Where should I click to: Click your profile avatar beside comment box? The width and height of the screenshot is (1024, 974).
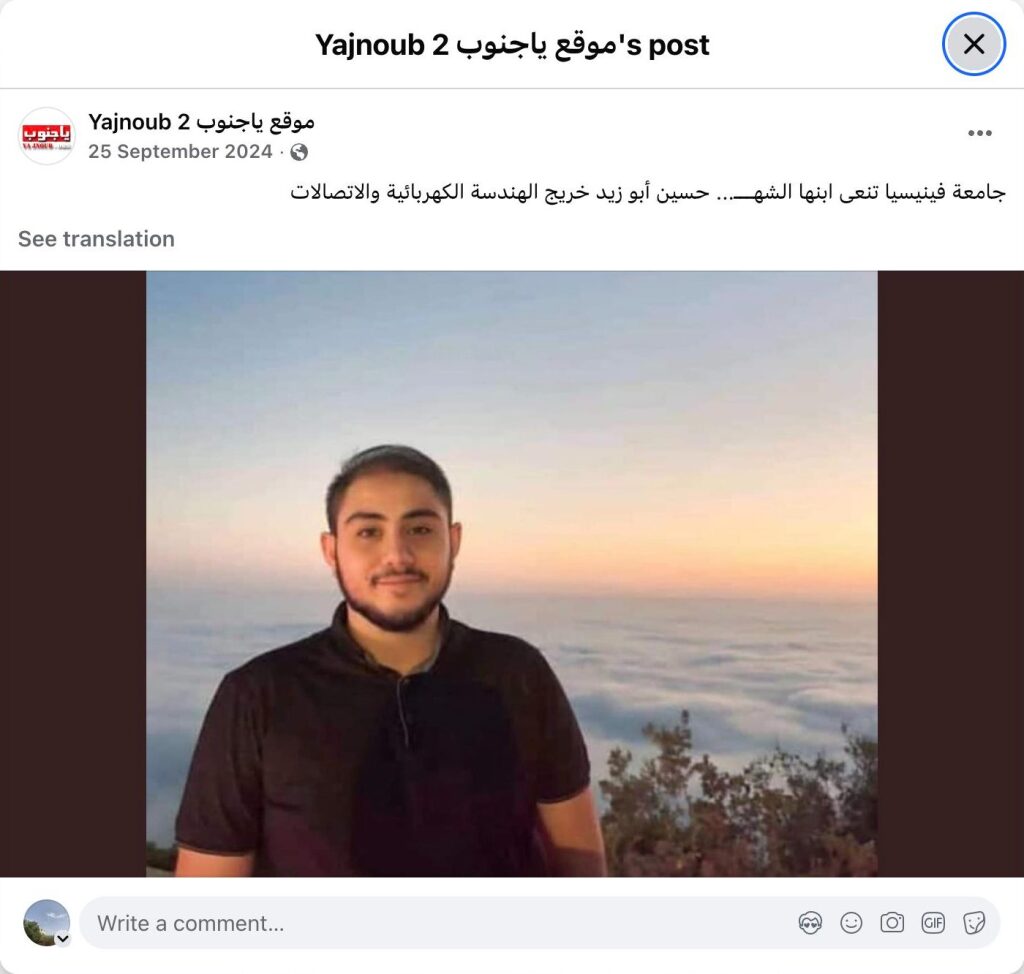46,922
